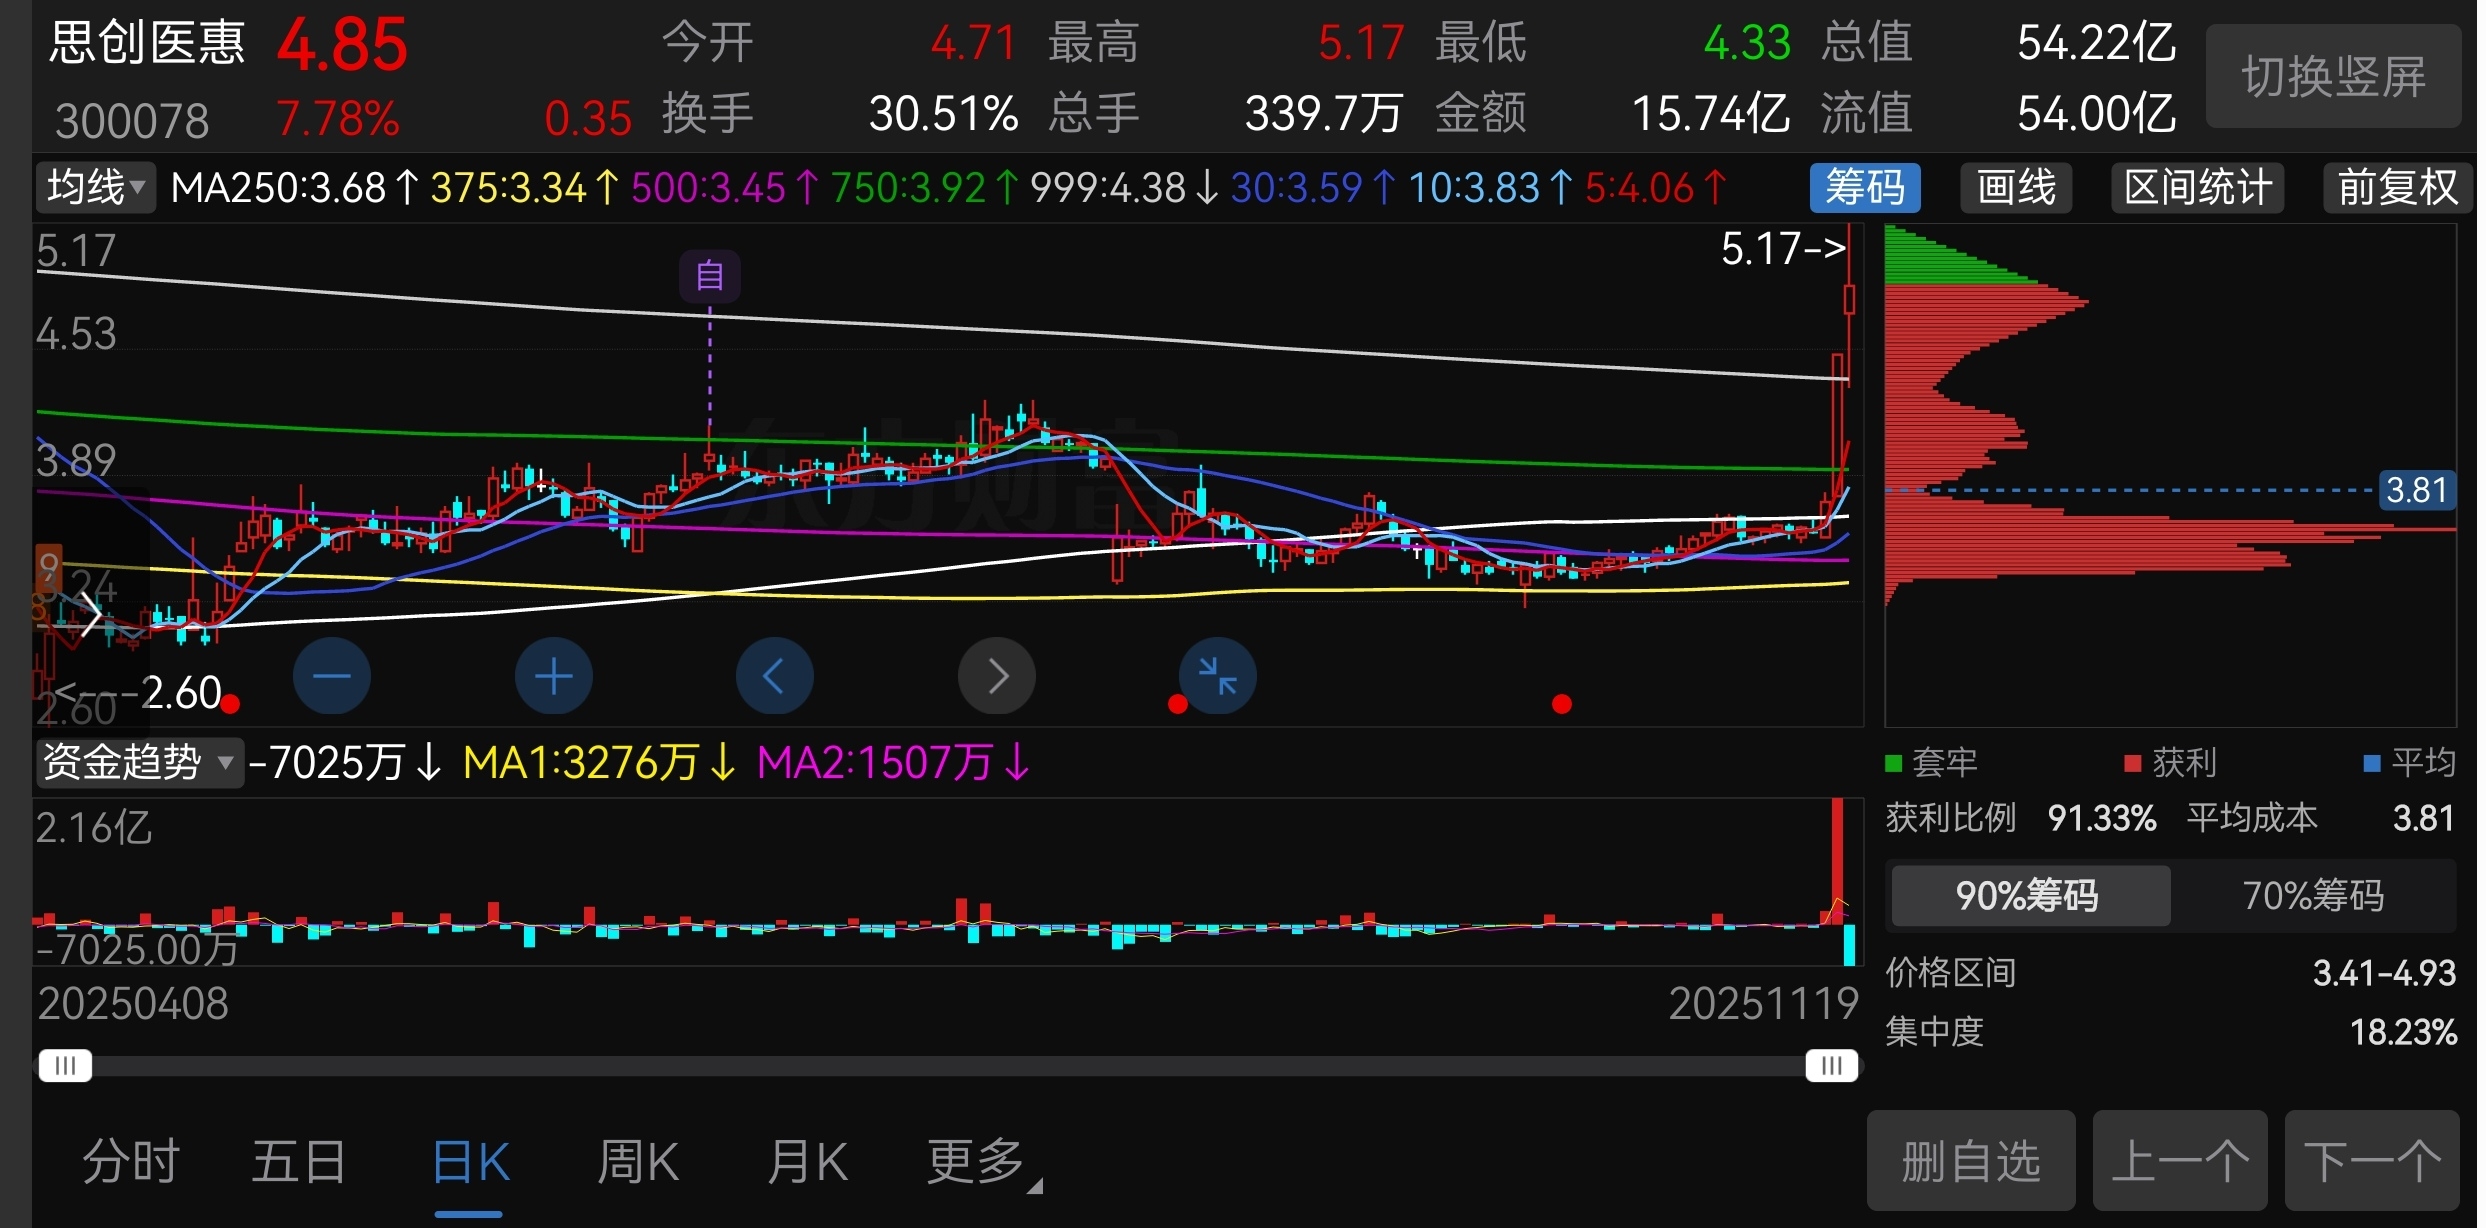Toggle the 筹码 chip distribution panel
The width and height of the screenshot is (2486, 1228).
click(x=1864, y=188)
